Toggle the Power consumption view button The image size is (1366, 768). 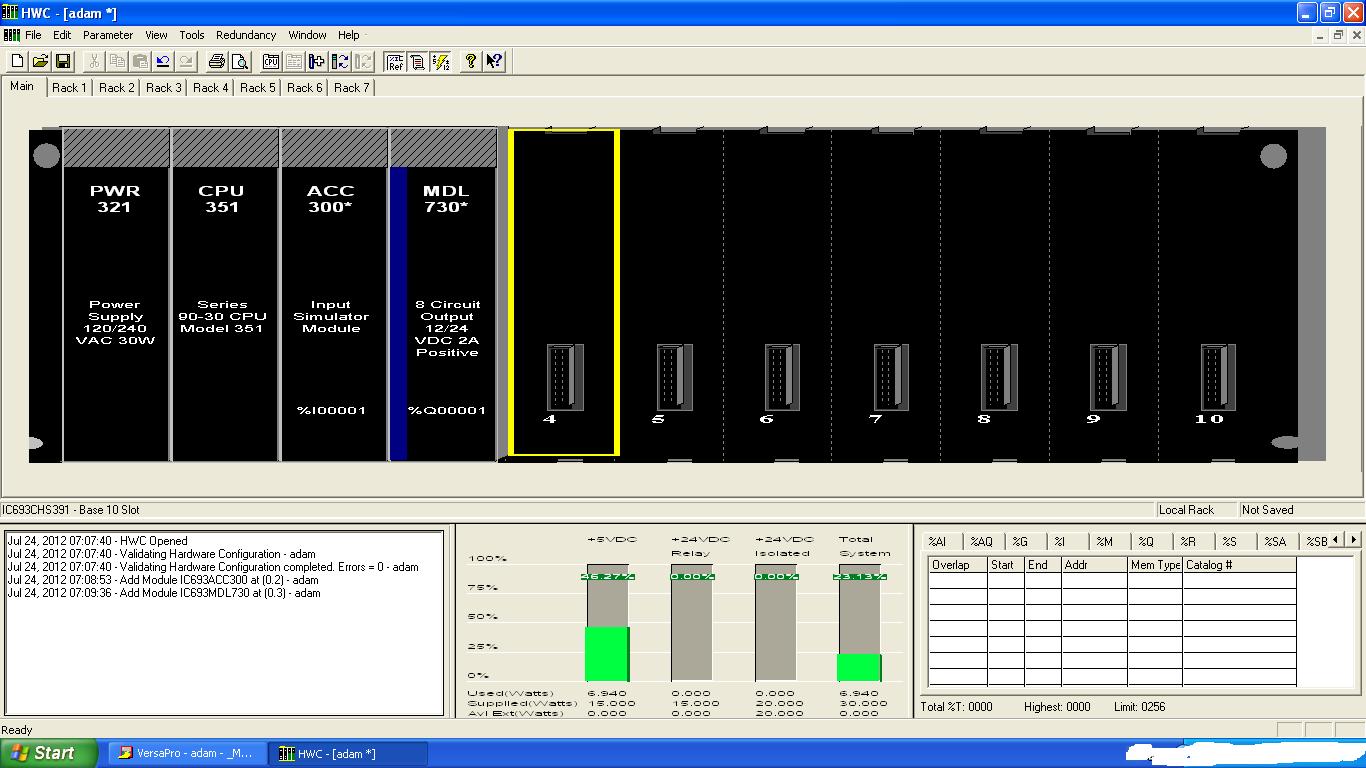pyautogui.click(x=440, y=62)
